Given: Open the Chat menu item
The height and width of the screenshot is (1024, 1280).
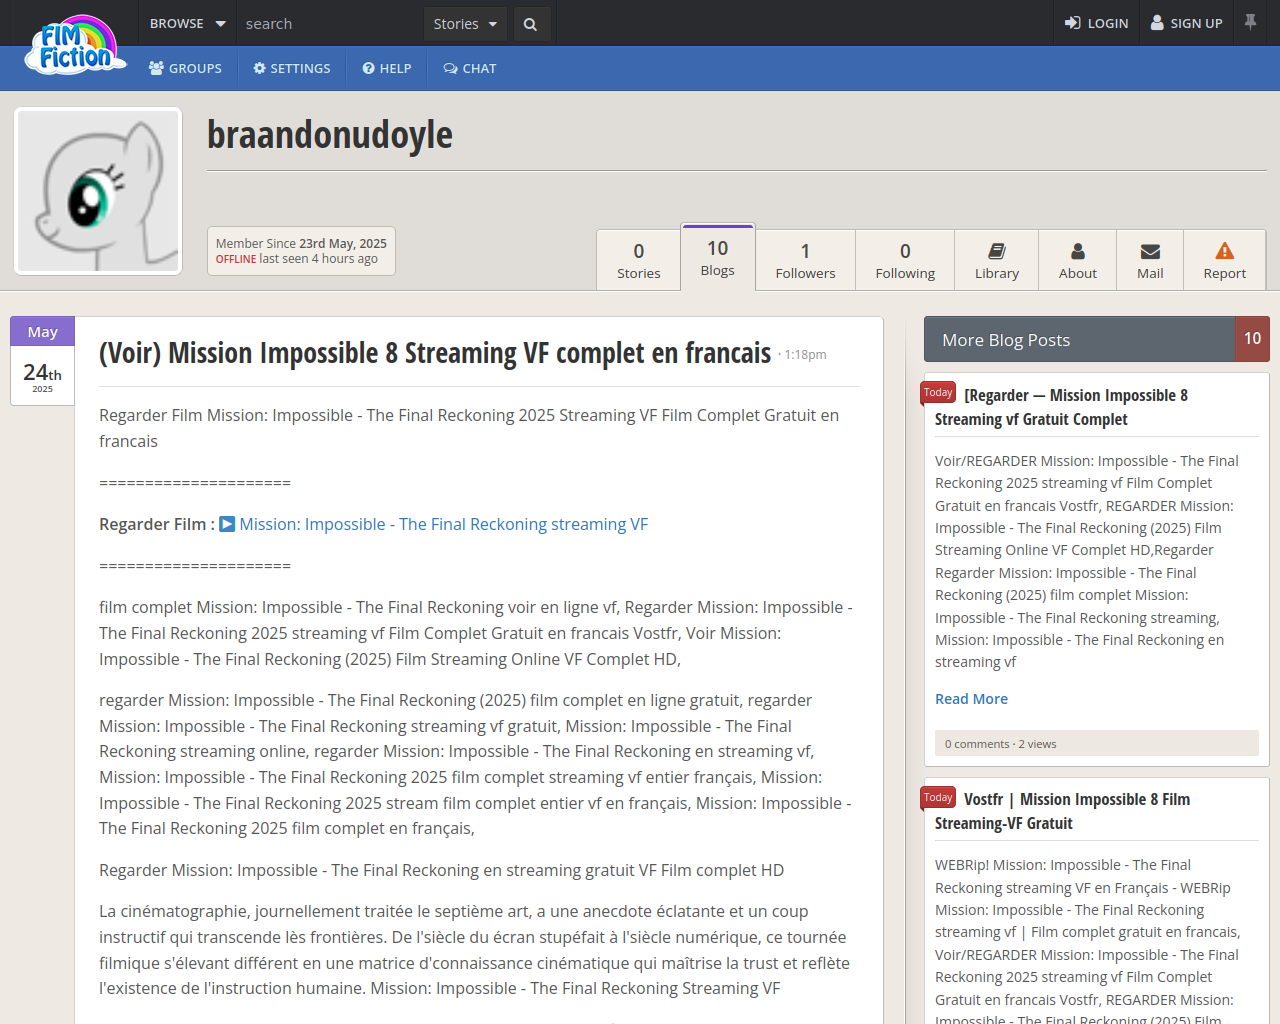Looking at the screenshot, I should pos(470,68).
